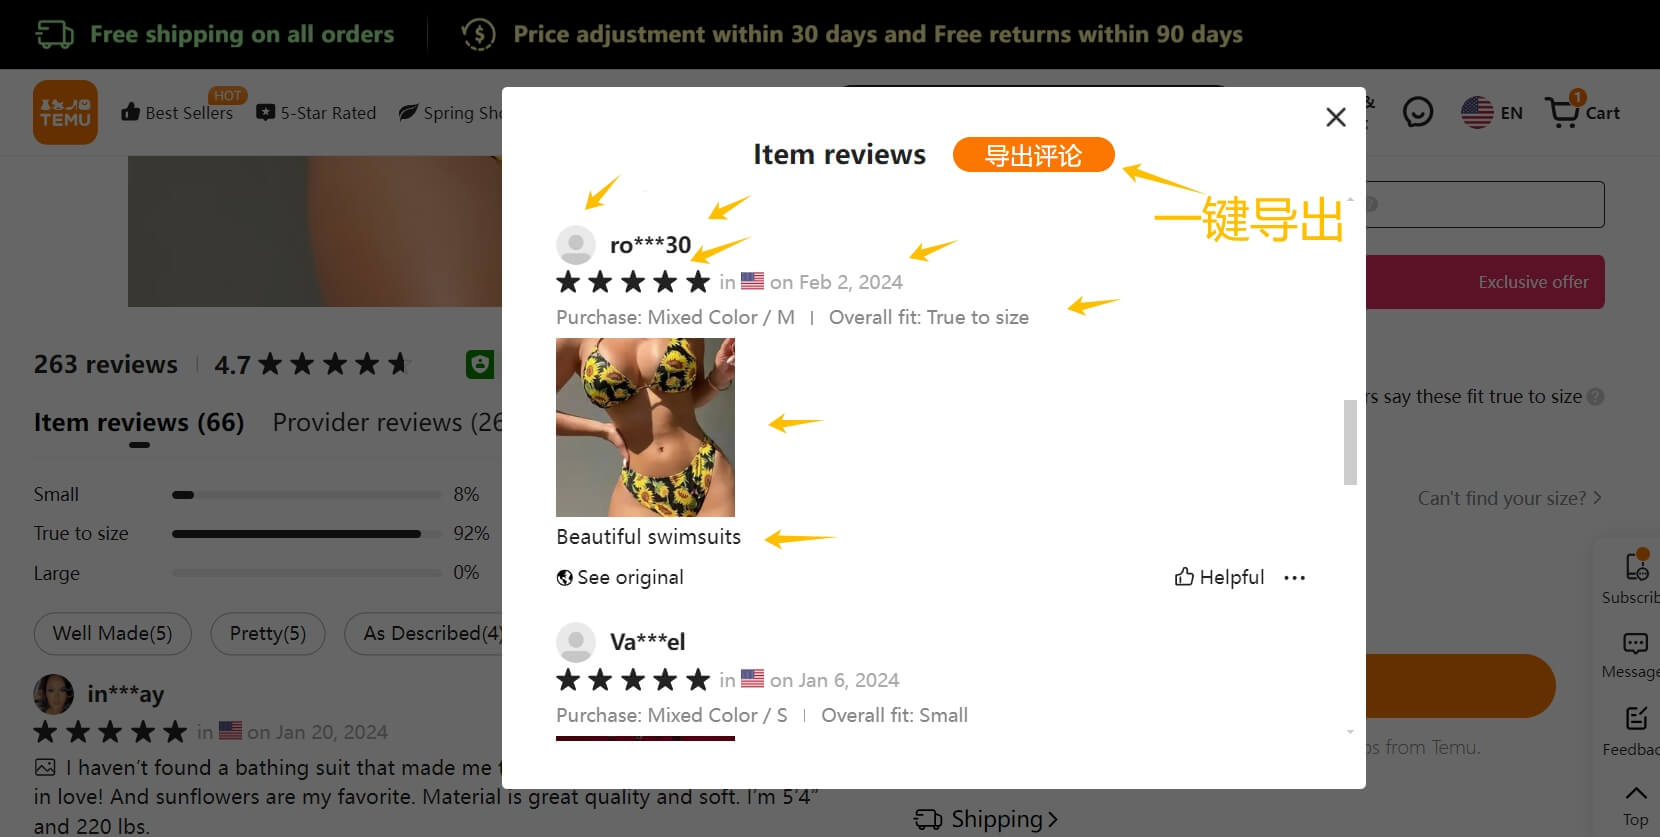Open the three-dot review options menu
The width and height of the screenshot is (1660, 837).
1294,578
